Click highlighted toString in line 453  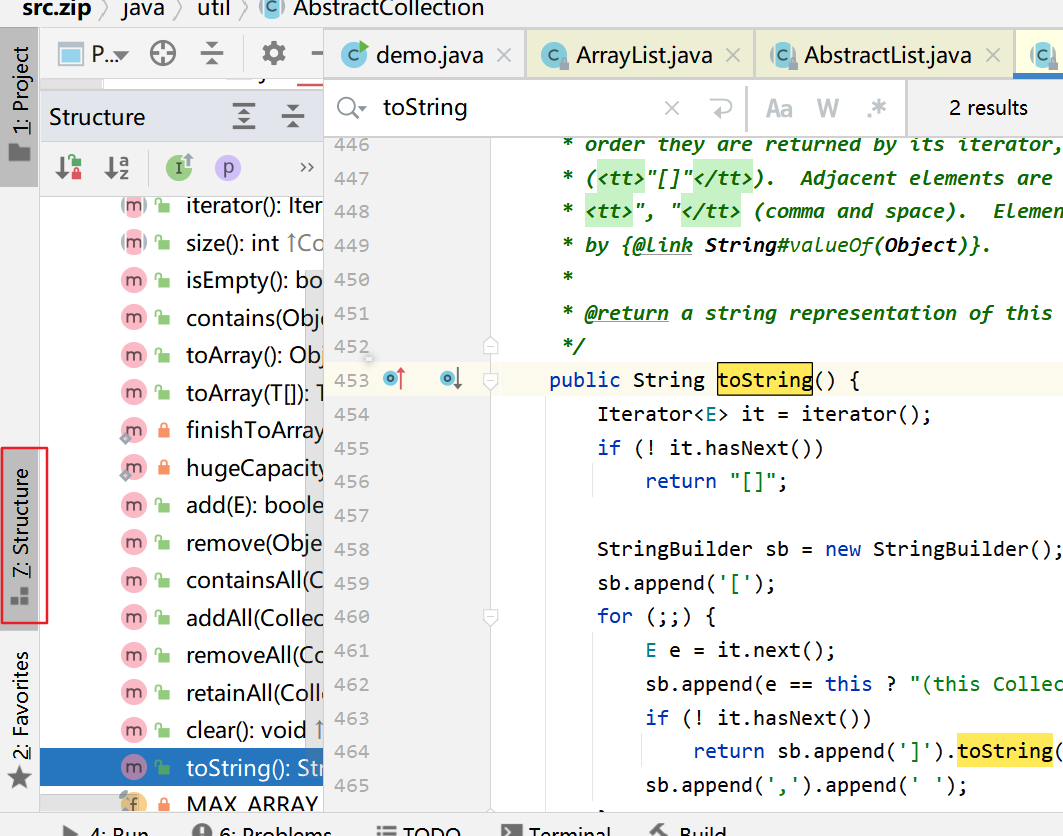pos(765,380)
